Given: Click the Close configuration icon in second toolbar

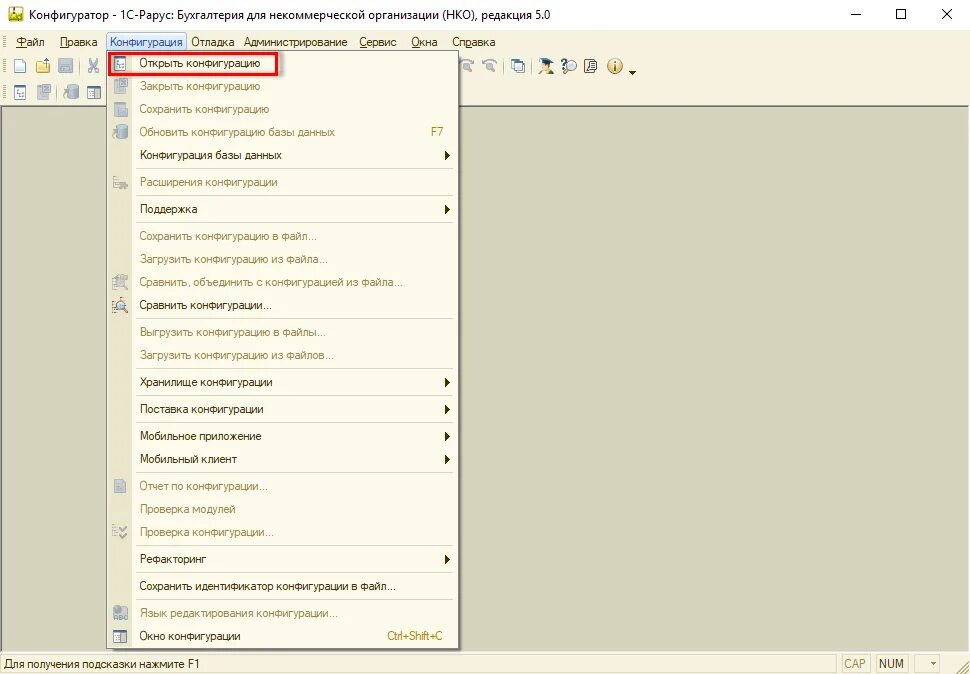Looking at the screenshot, I should tap(43, 93).
